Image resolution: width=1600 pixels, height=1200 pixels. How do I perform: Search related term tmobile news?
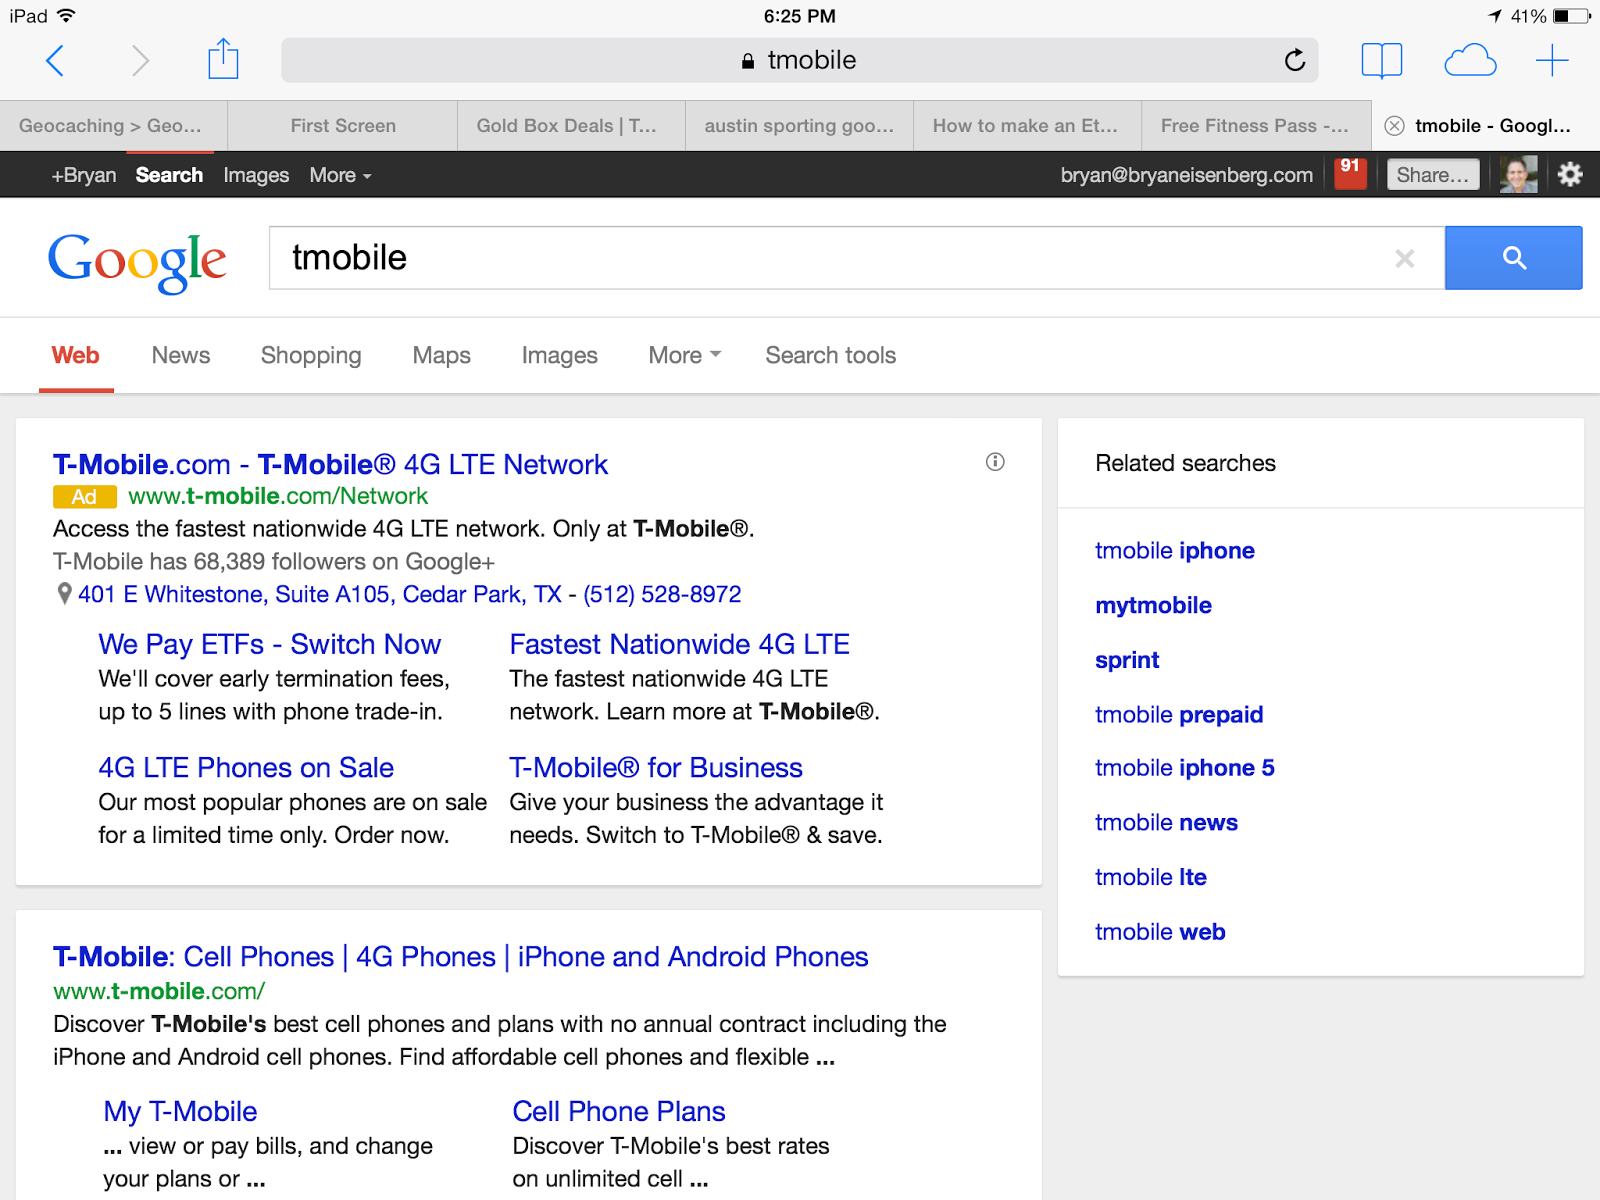click(x=1166, y=823)
